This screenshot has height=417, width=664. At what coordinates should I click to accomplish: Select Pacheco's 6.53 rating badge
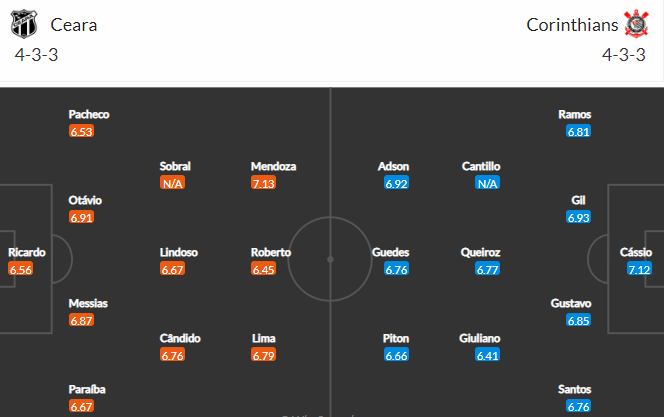[81, 131]
